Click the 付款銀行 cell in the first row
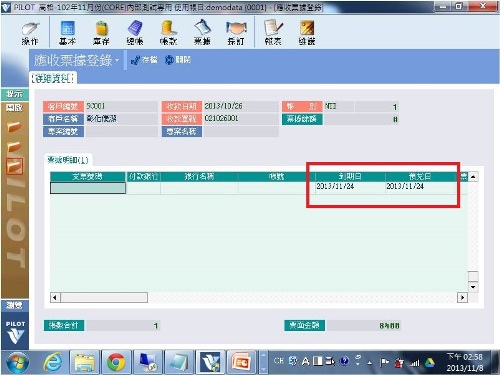 [x=143, y=188]
